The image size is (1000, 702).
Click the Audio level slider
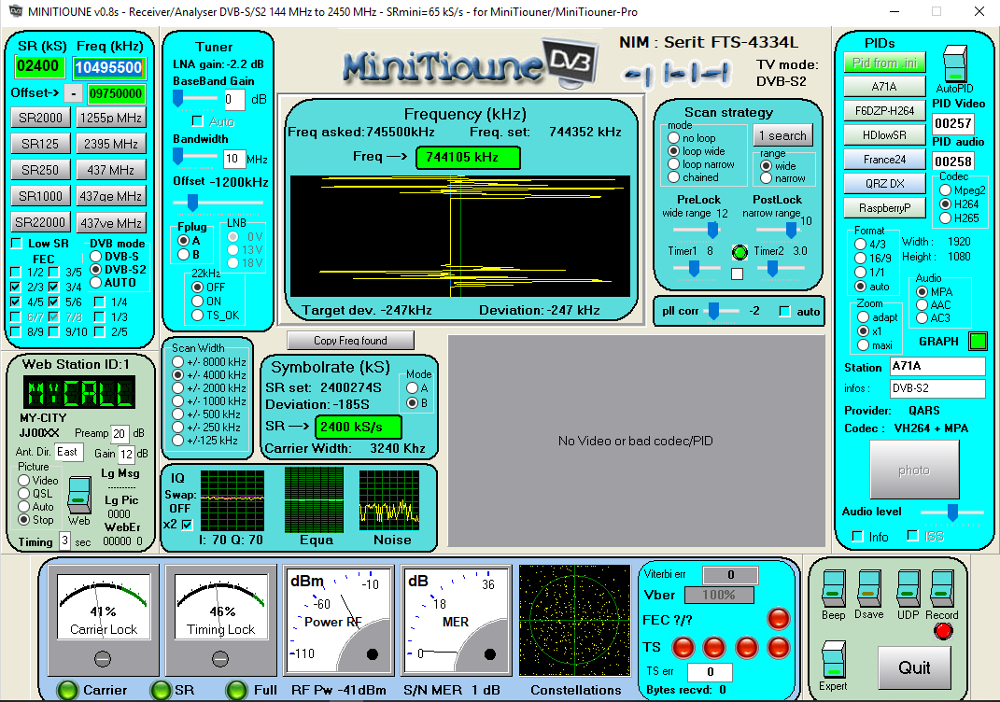952,512
